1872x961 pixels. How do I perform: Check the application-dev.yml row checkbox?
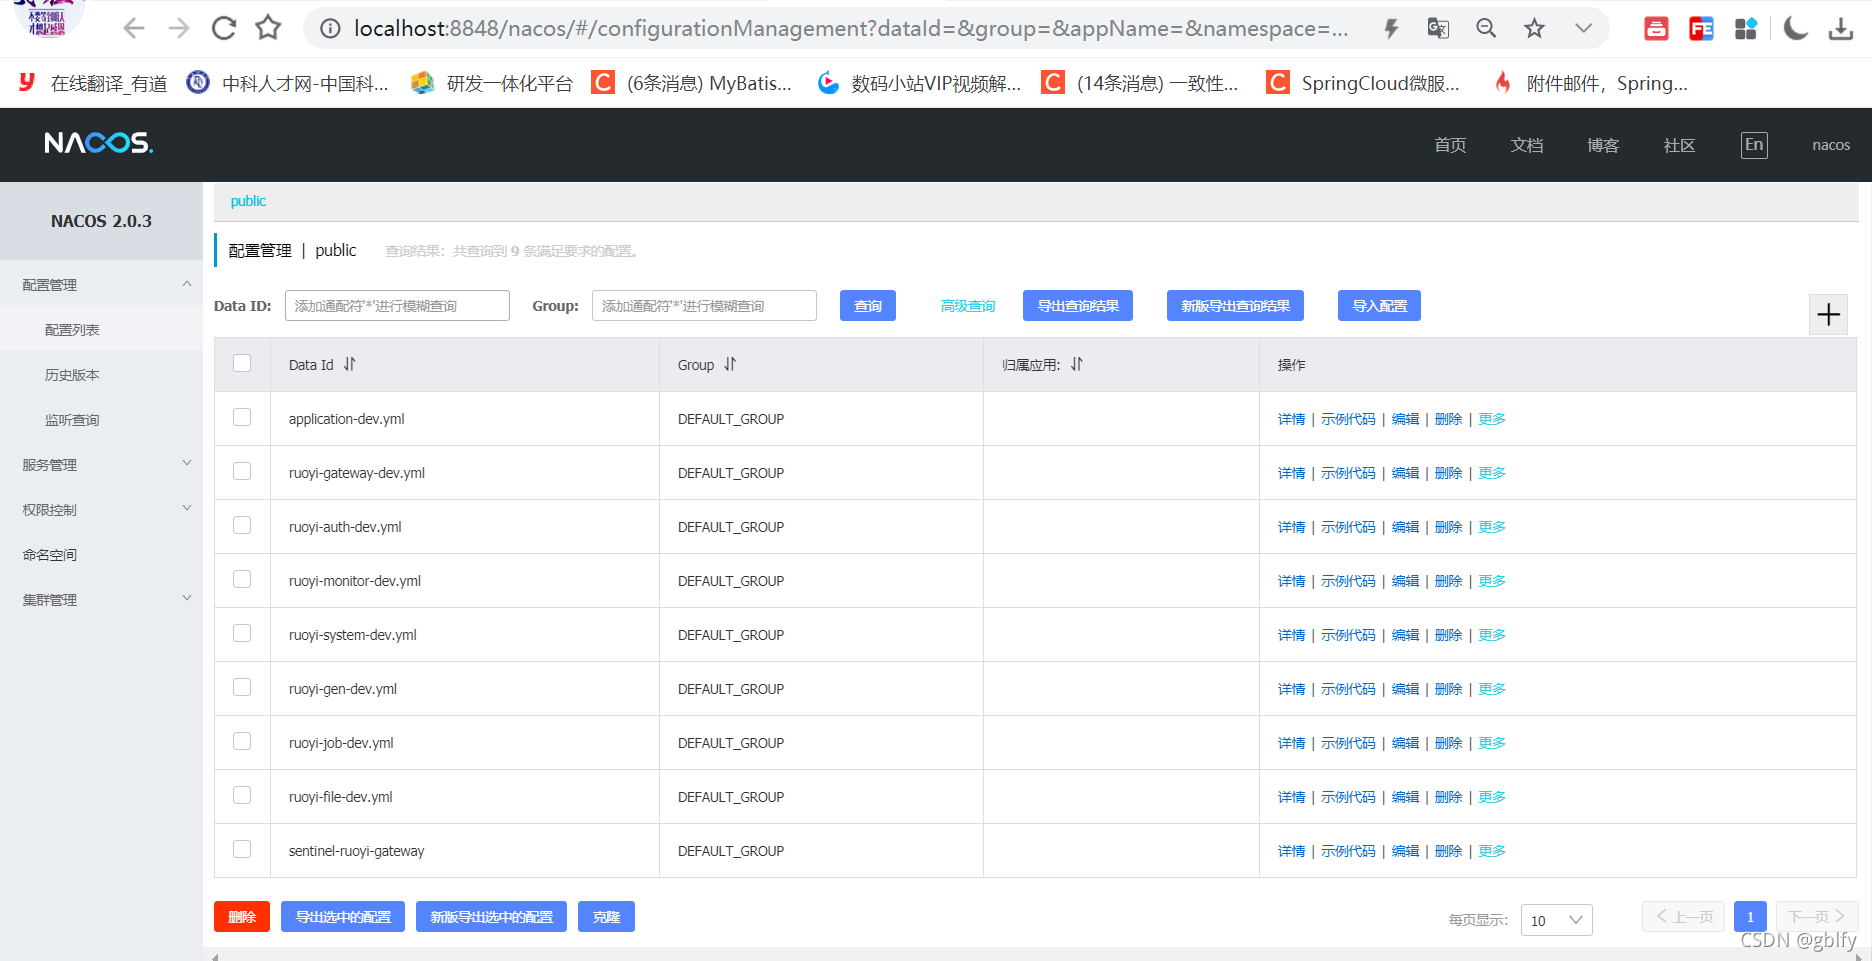(241, 418)
